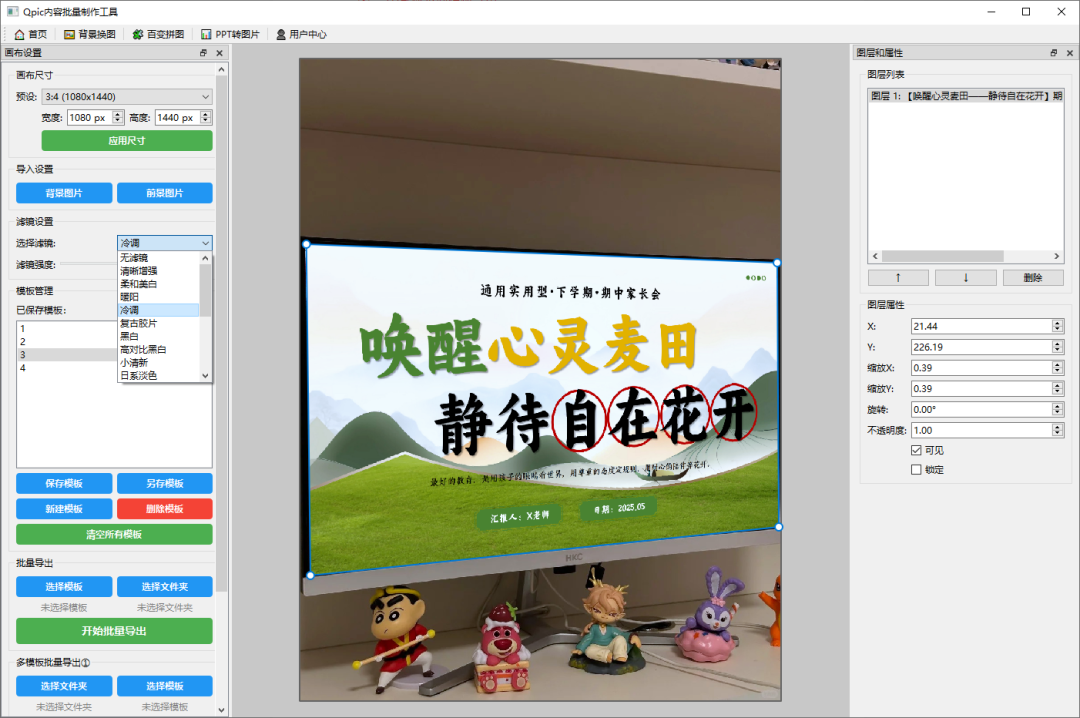Enable the 锁定 lock checkbox

point(916,470)
